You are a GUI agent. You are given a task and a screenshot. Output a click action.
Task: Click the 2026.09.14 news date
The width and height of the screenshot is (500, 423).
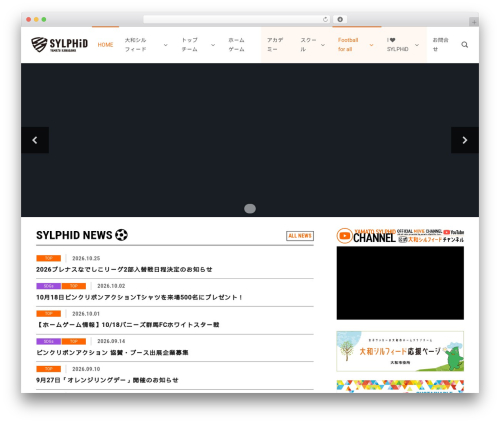tap(111, 341)
